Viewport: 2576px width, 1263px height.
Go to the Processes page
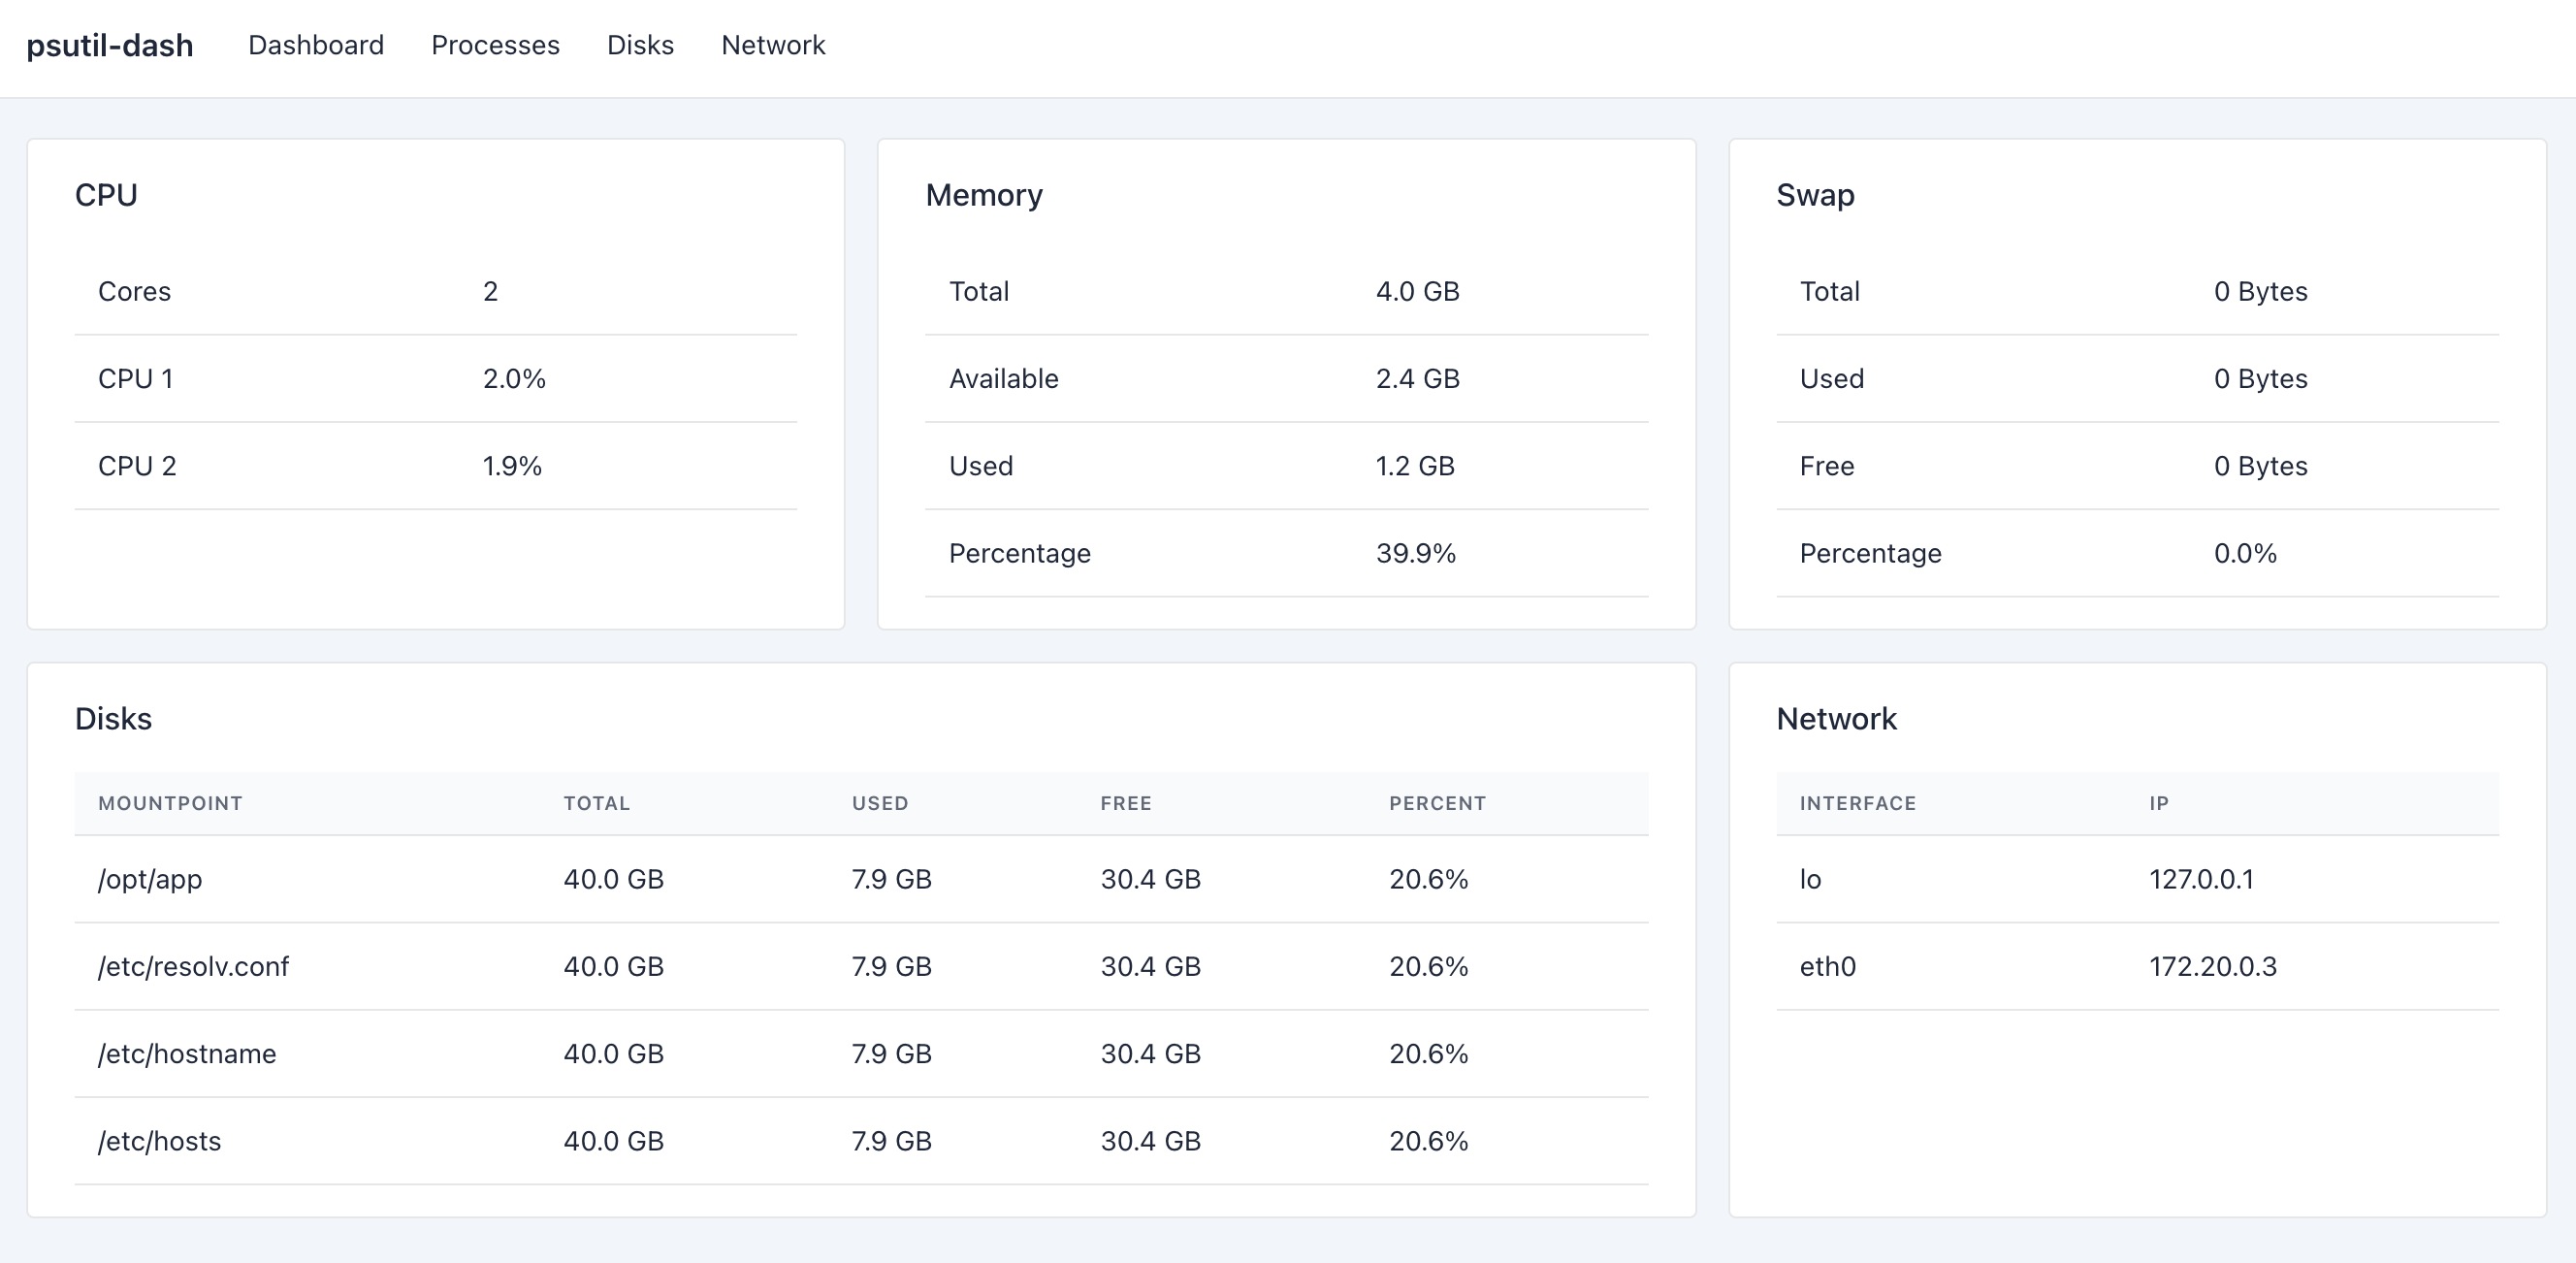pyautogui.click(x=495, y=46)
